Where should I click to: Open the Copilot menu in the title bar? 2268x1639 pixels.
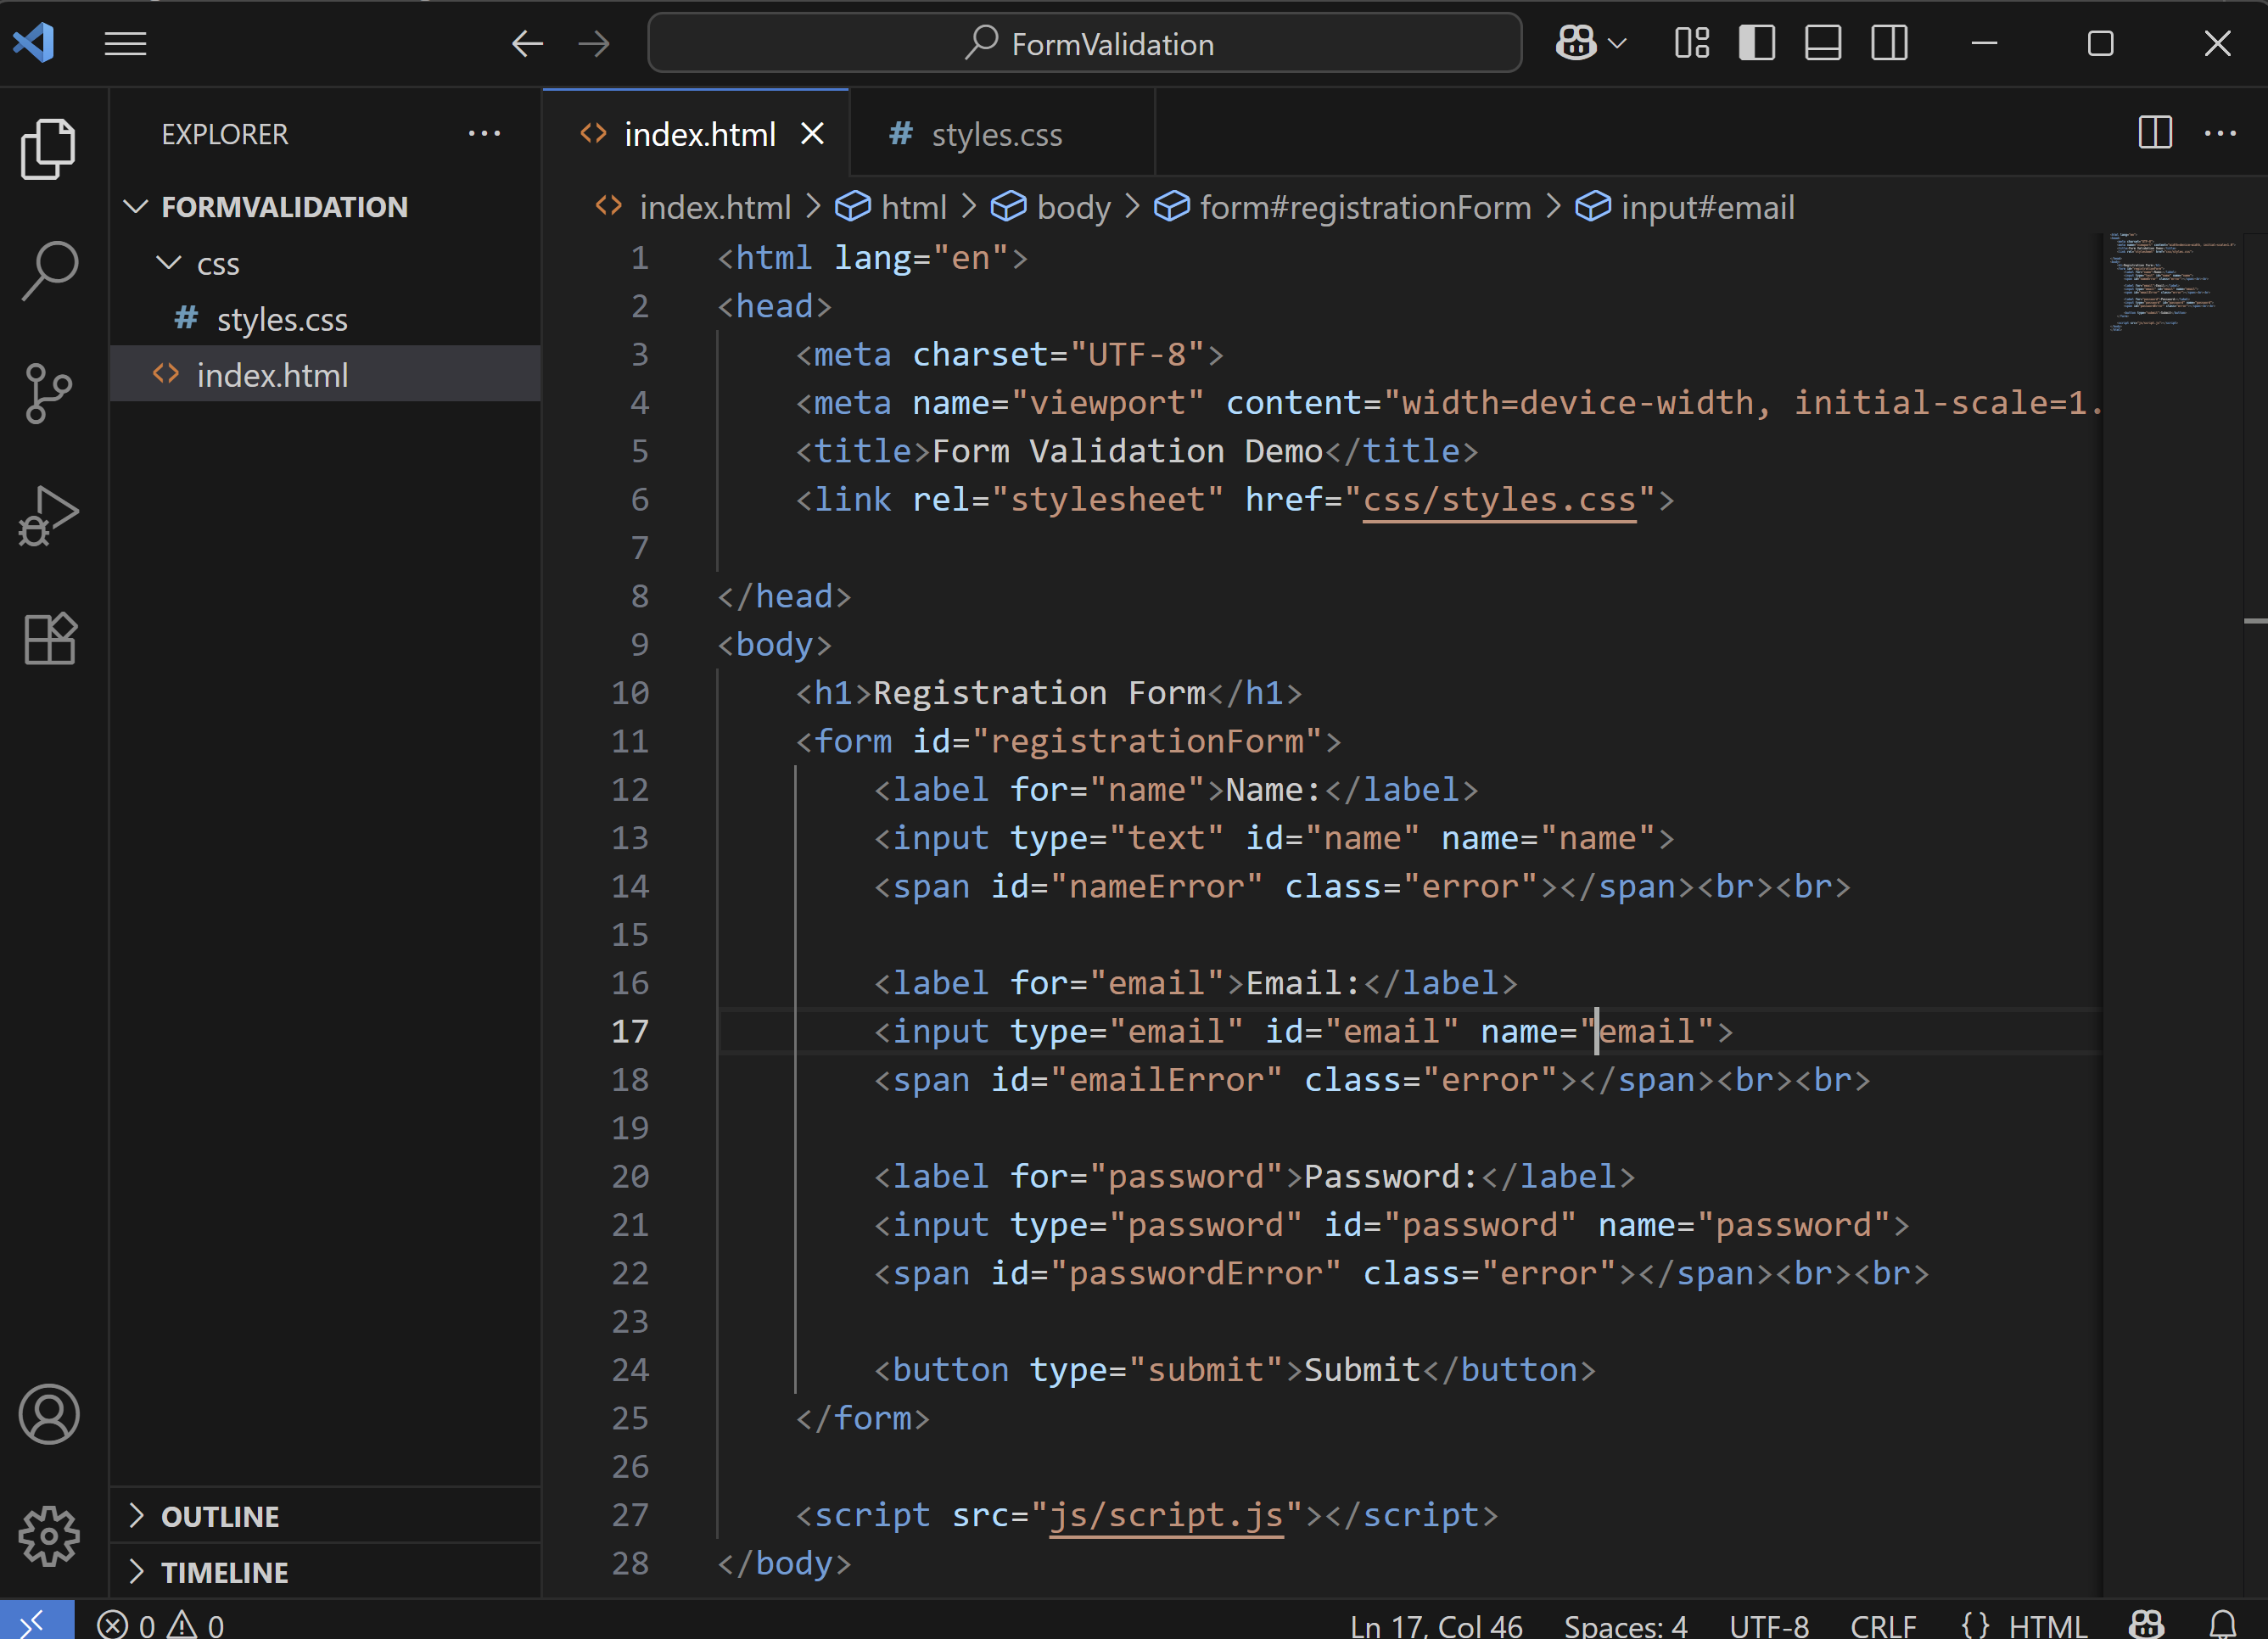pos(1590,43)
